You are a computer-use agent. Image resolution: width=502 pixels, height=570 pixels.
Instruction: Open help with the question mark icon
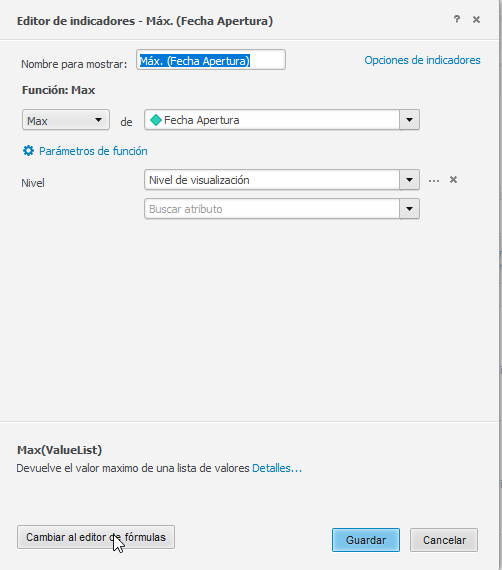pyautogui.click(x=457, y=19)
